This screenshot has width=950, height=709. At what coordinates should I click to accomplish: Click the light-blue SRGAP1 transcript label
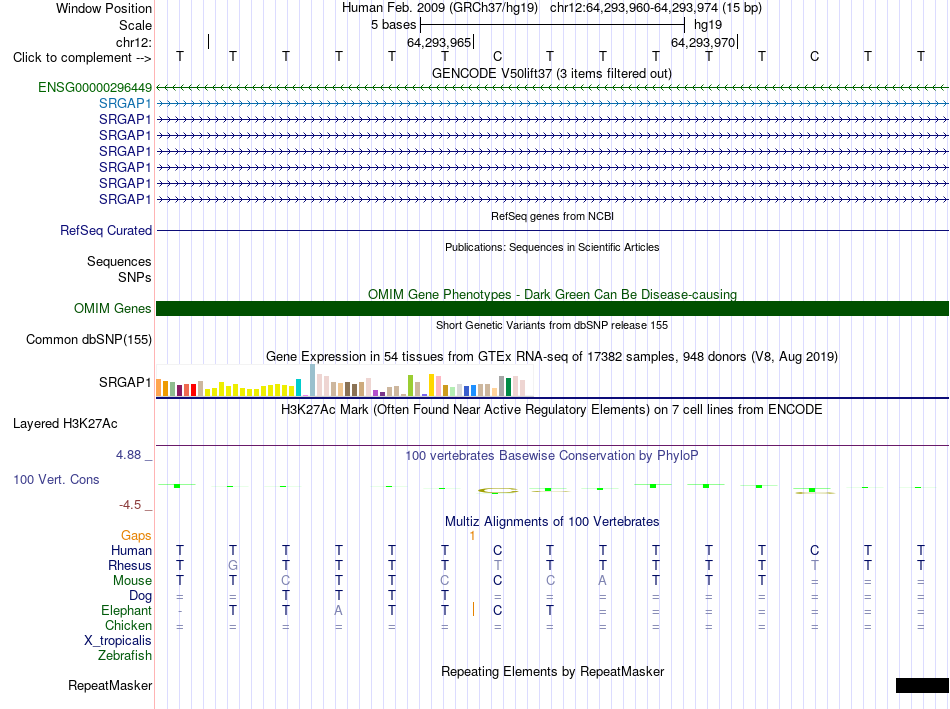point(125,104)
